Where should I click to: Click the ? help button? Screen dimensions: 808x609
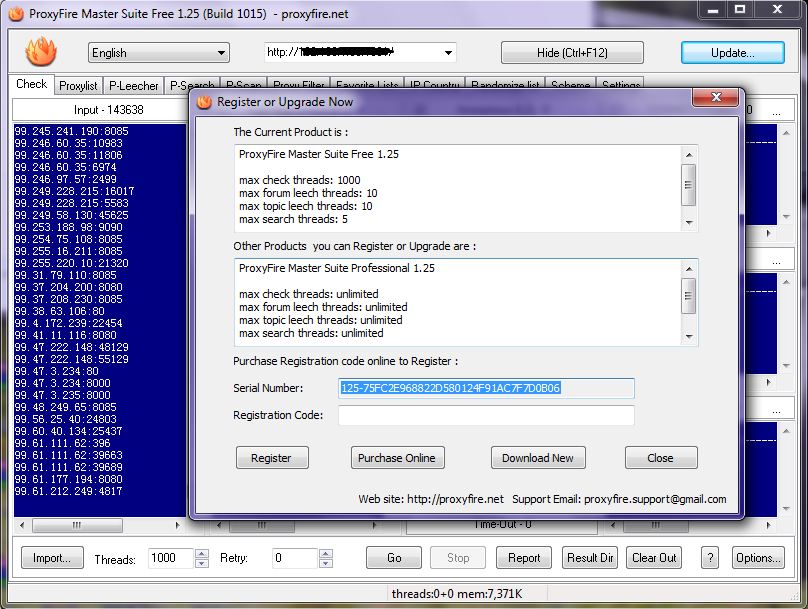coord(710,557)
